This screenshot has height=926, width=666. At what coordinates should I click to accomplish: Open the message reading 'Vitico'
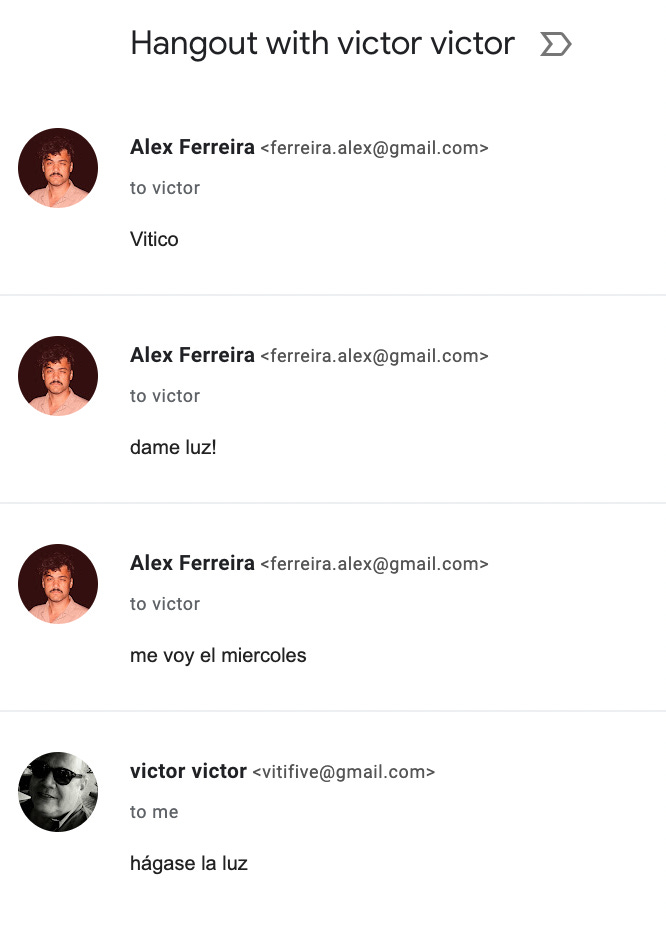[x=154, y=239]
